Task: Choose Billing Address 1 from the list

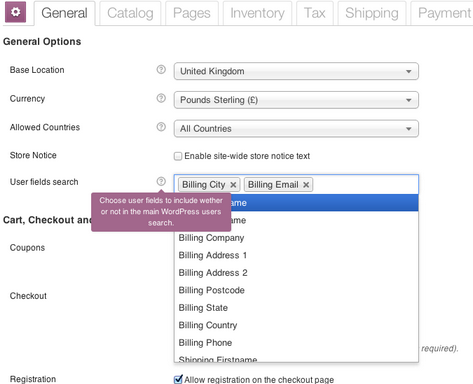Action: pos(296,255)
